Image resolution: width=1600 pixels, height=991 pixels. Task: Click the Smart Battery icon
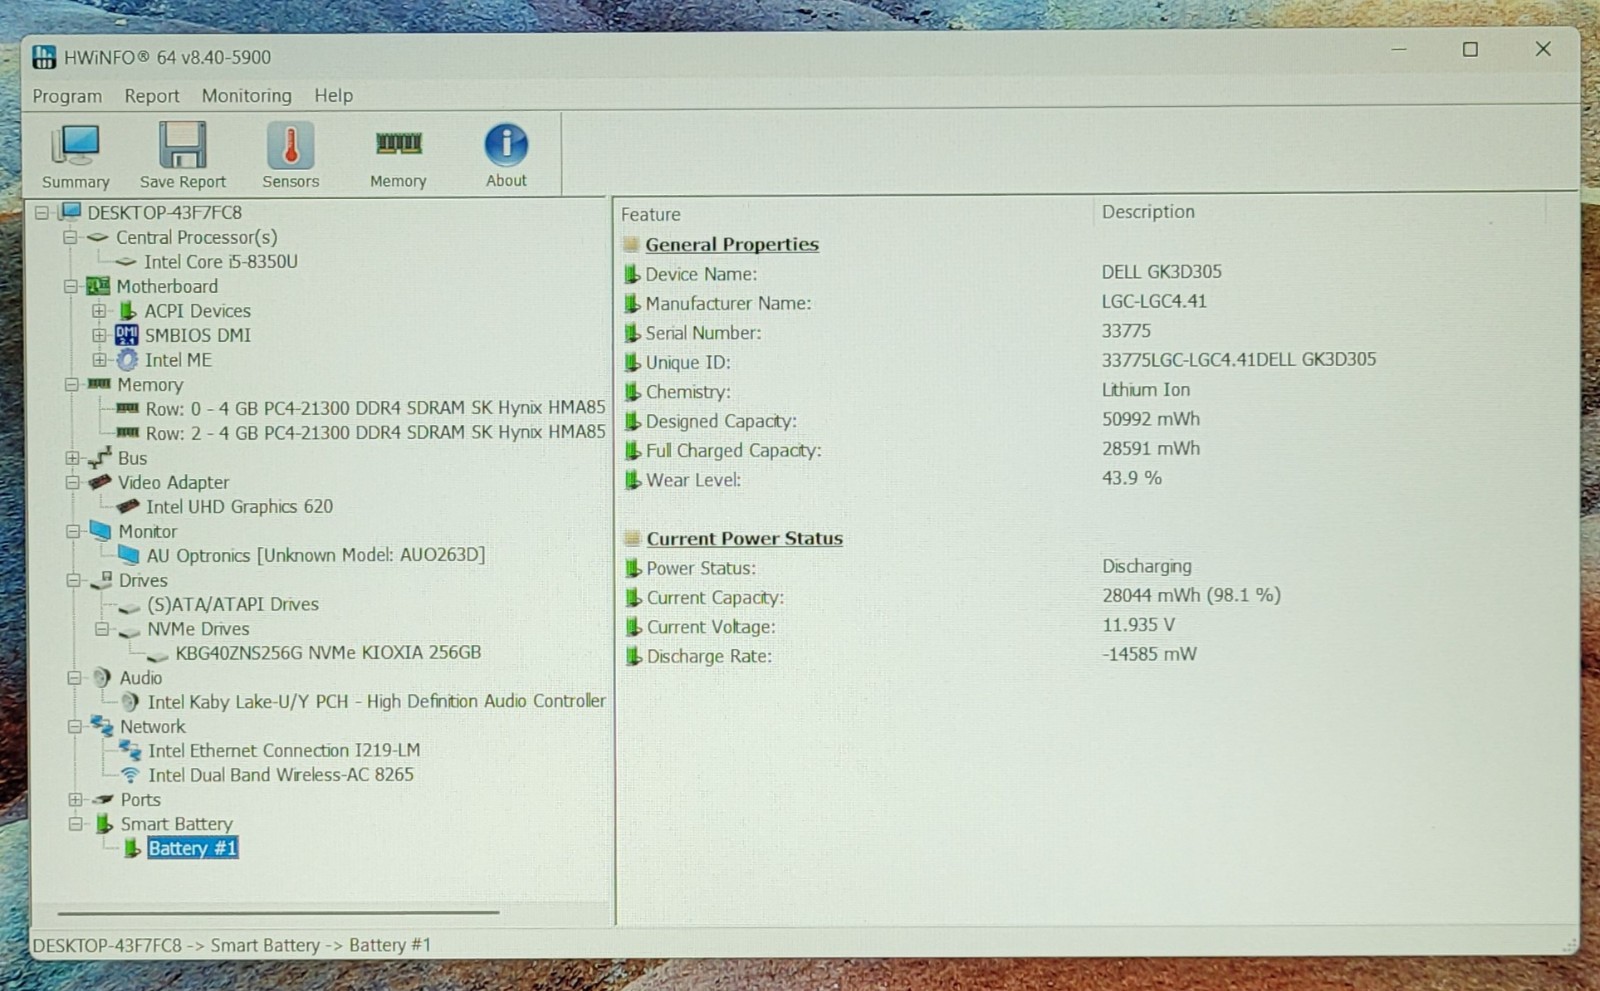pos(103,824)
